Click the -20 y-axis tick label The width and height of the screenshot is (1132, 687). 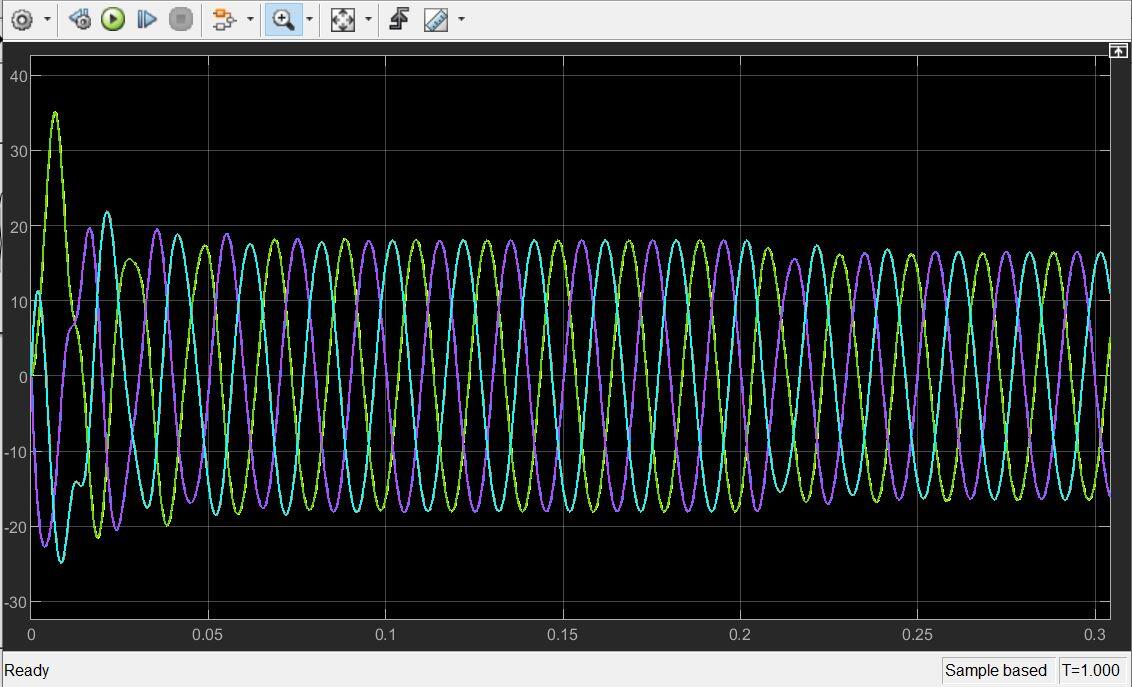(17, 528)
